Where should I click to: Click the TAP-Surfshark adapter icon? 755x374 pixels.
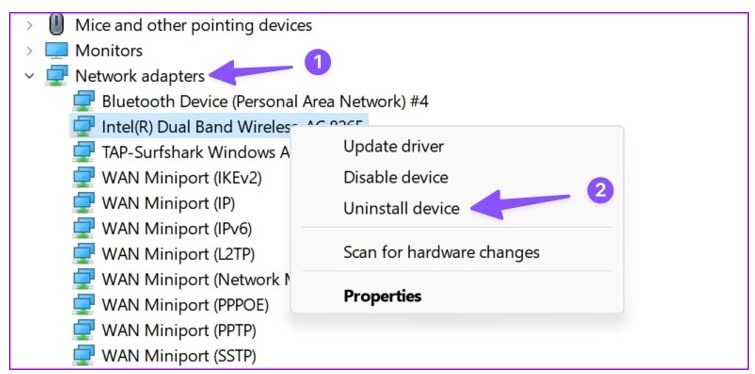[x=84, y=153]
